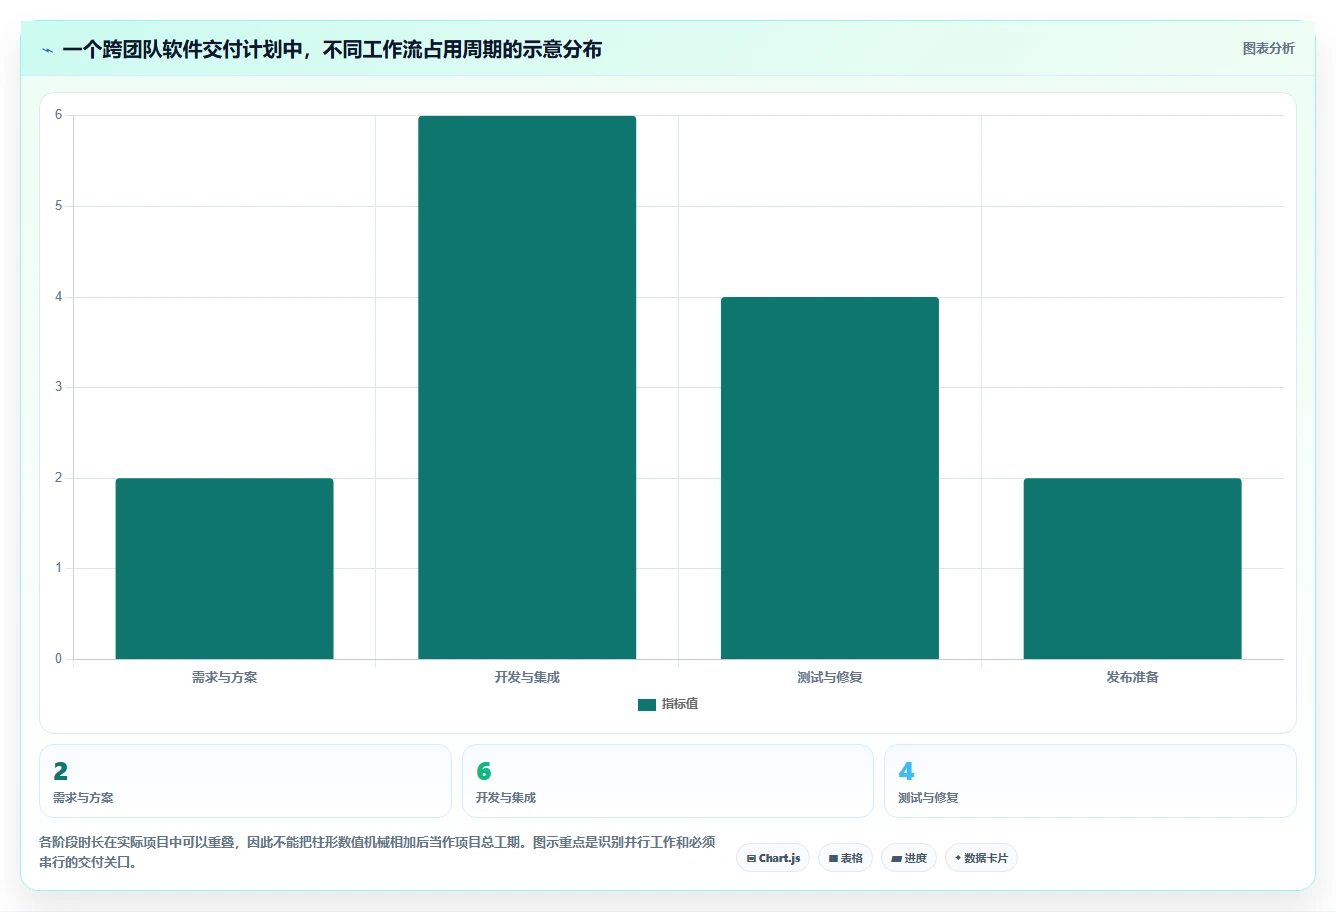Open the 测试与修复 stat card showing 4
Viewport: 1336px width, 912px height.
pyautogui.click(x=1090, y=781)
